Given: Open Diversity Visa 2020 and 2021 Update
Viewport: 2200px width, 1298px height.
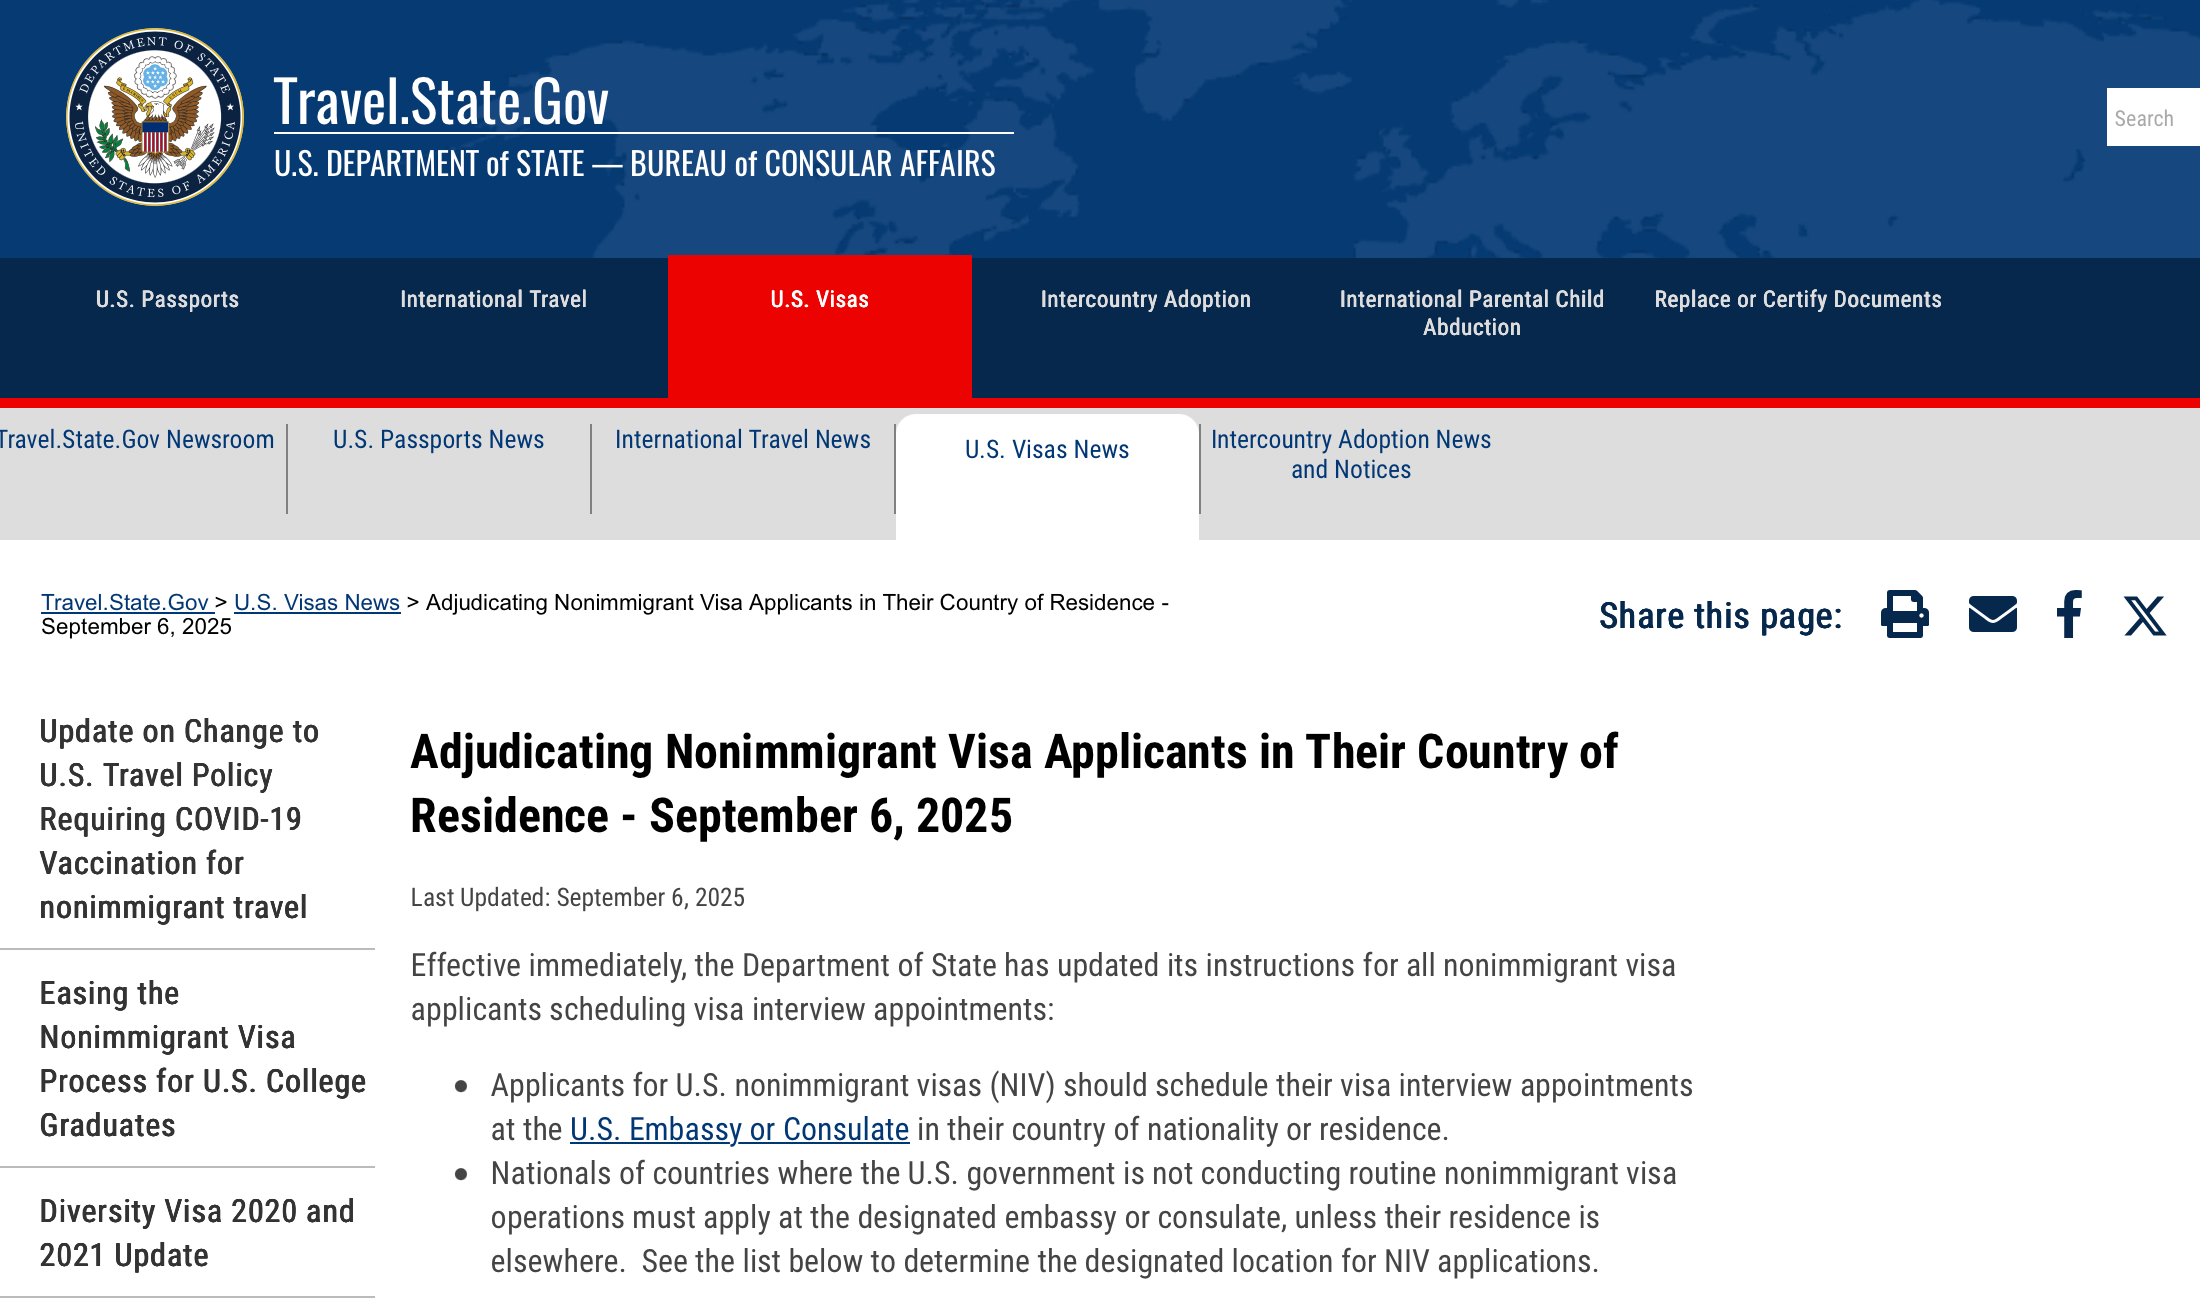Looking at the screenshot, I should point(196,1233).
